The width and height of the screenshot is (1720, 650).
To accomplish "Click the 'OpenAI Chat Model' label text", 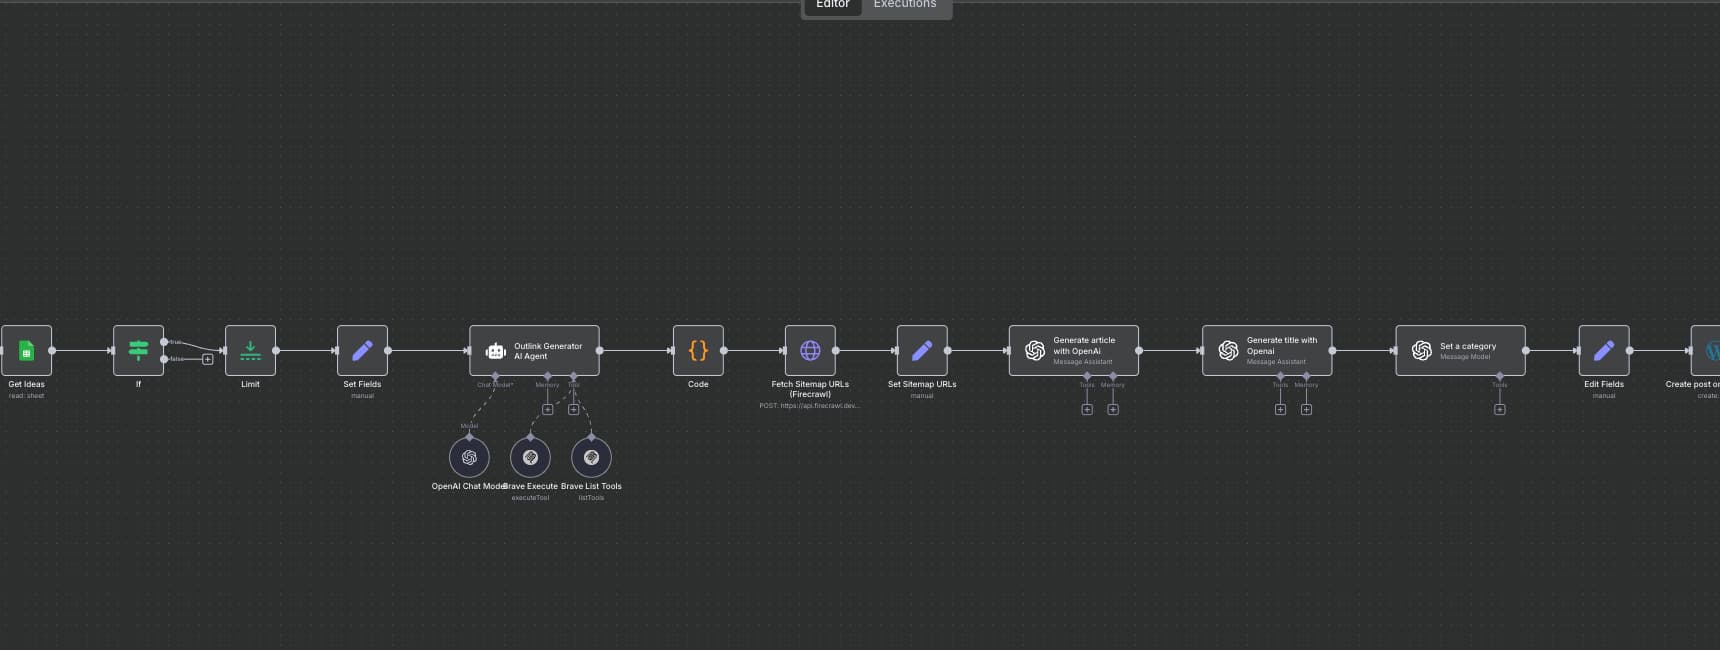I will click(469, 486).
